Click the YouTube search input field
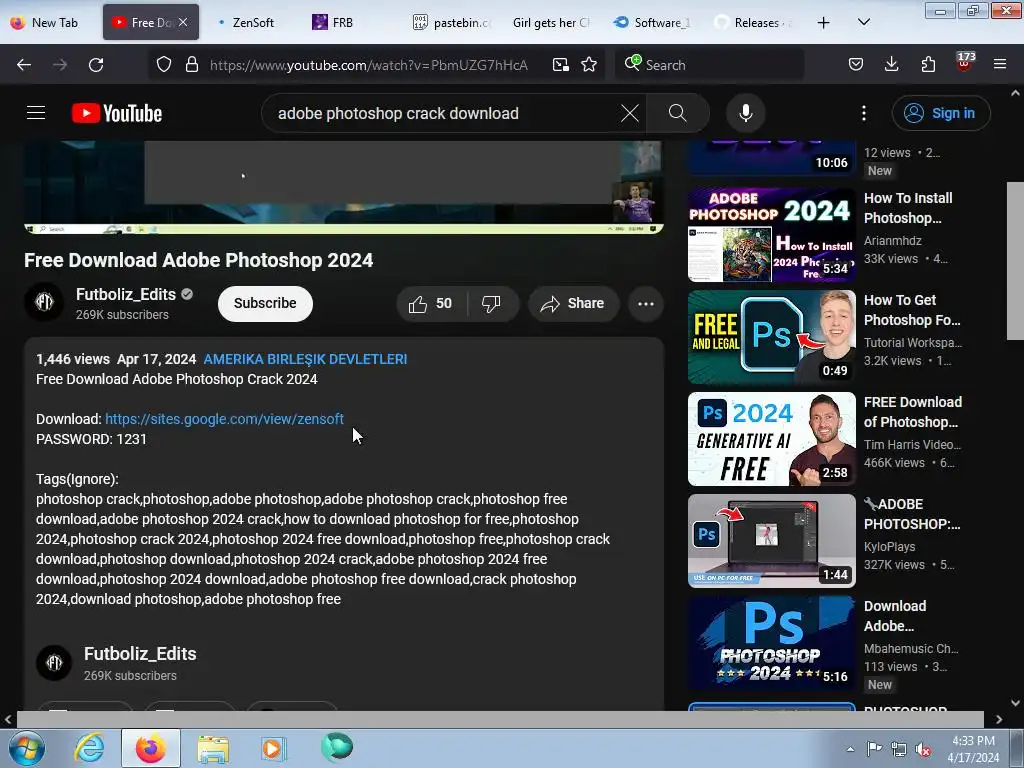Viewport: 1024px width, 768px height. pyautogui.click(x=444, y=113)
